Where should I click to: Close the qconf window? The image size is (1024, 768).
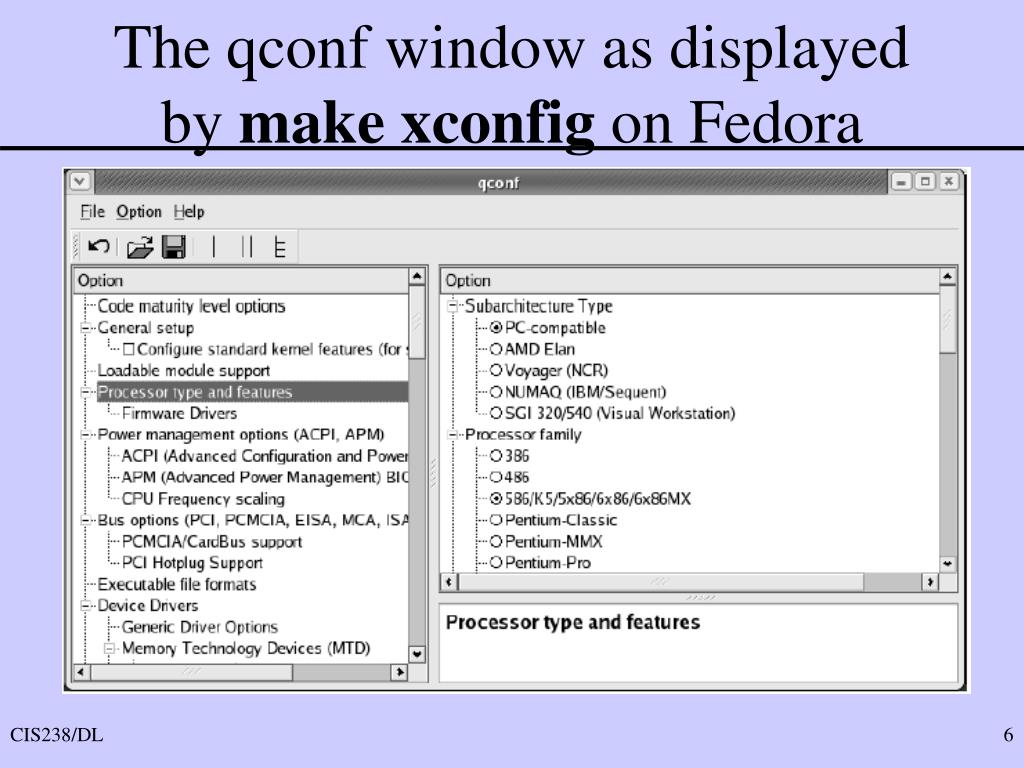(x=948, y=182)
